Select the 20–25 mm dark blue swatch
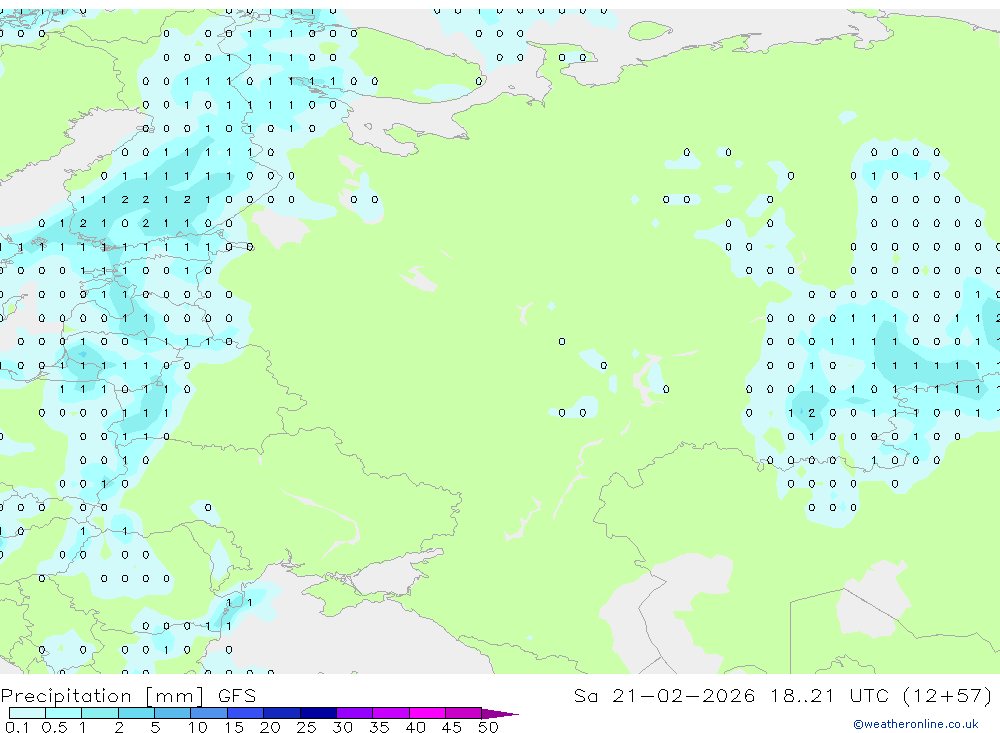Screen dimensions: 1000x733 (282, 713)
